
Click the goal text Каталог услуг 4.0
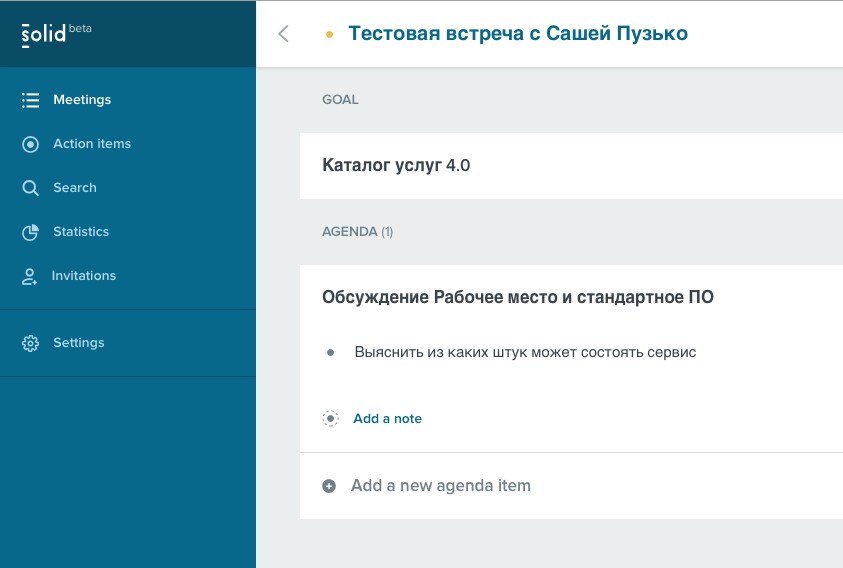coord(396,165)
